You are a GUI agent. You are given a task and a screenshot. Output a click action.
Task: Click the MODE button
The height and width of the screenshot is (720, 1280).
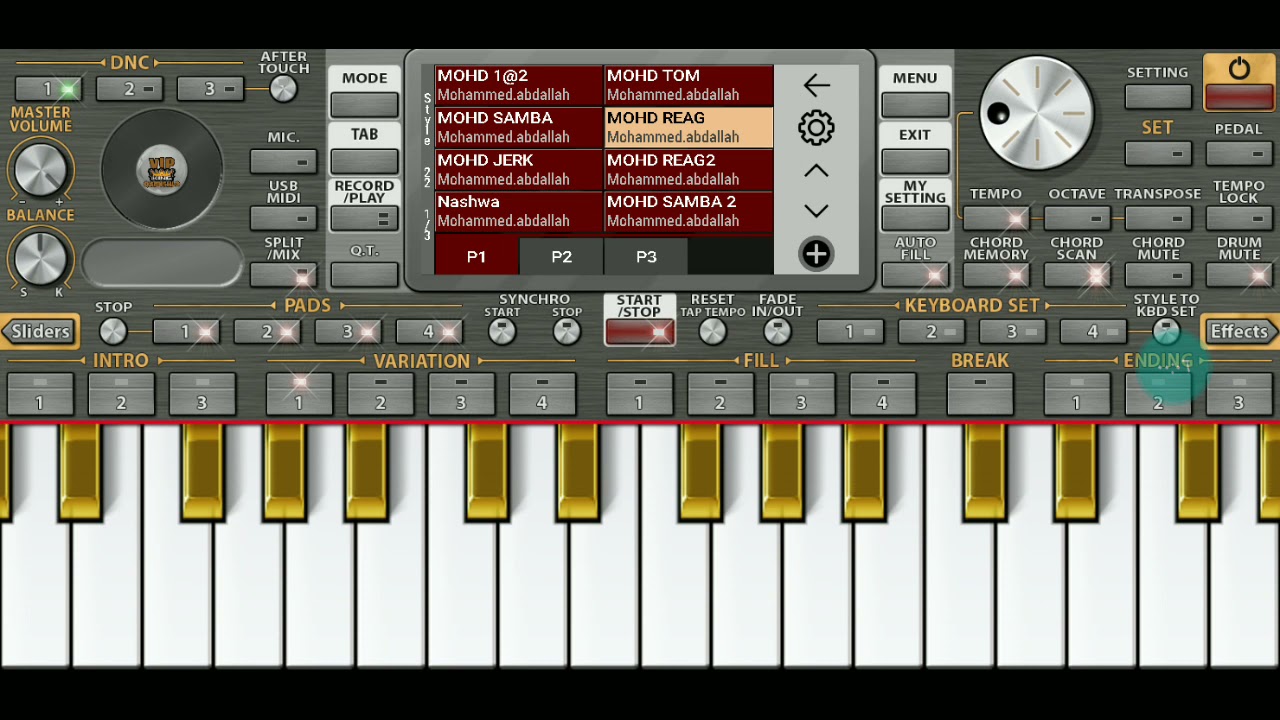(x=364, y=104)
